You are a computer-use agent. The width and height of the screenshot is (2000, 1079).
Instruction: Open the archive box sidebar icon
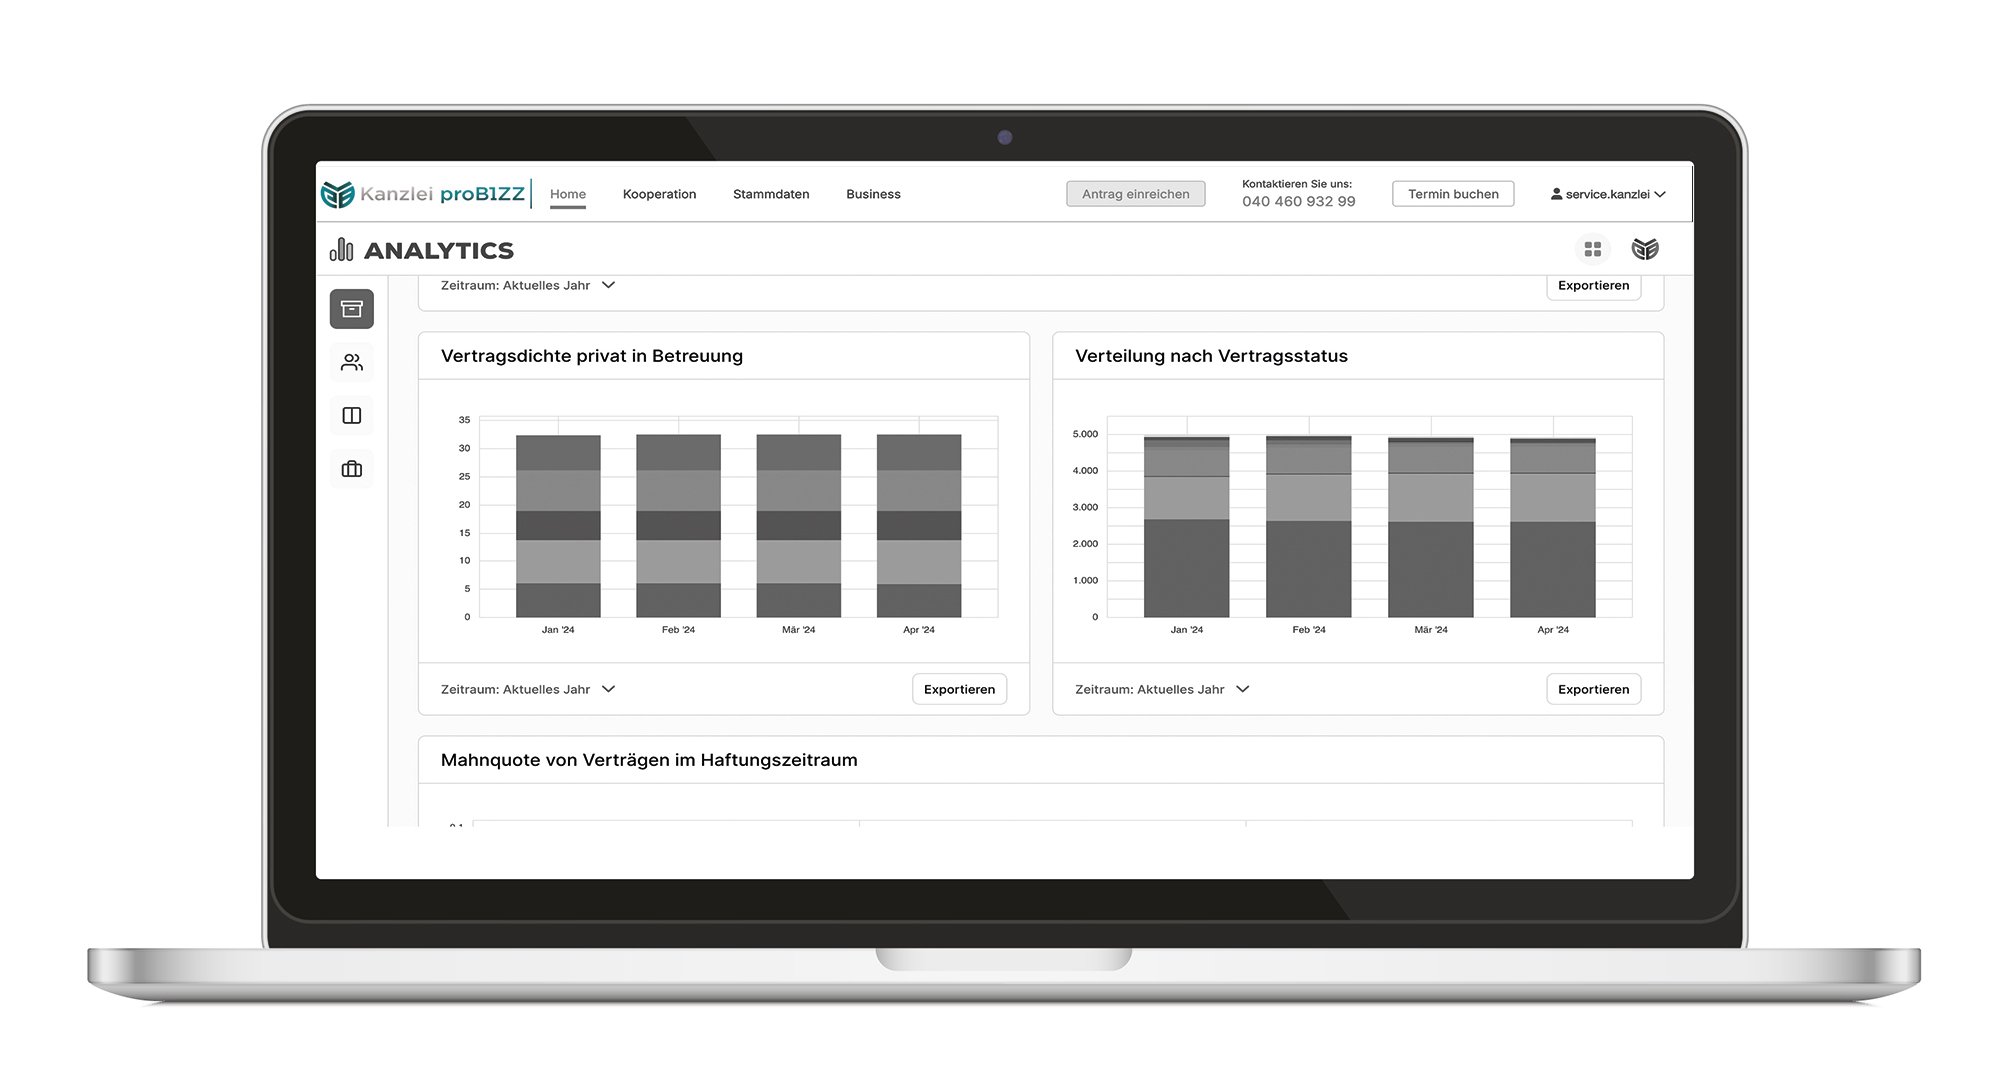352,309
